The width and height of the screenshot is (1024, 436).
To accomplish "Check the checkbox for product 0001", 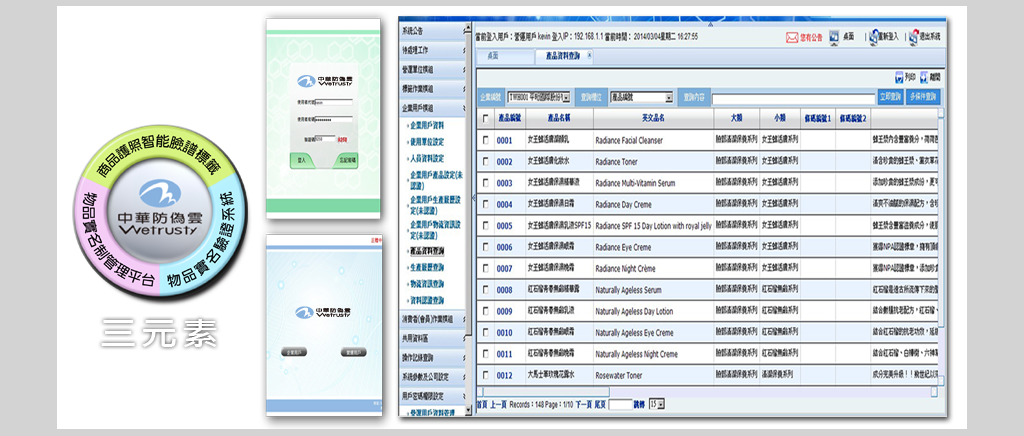I will pos(485,140).
